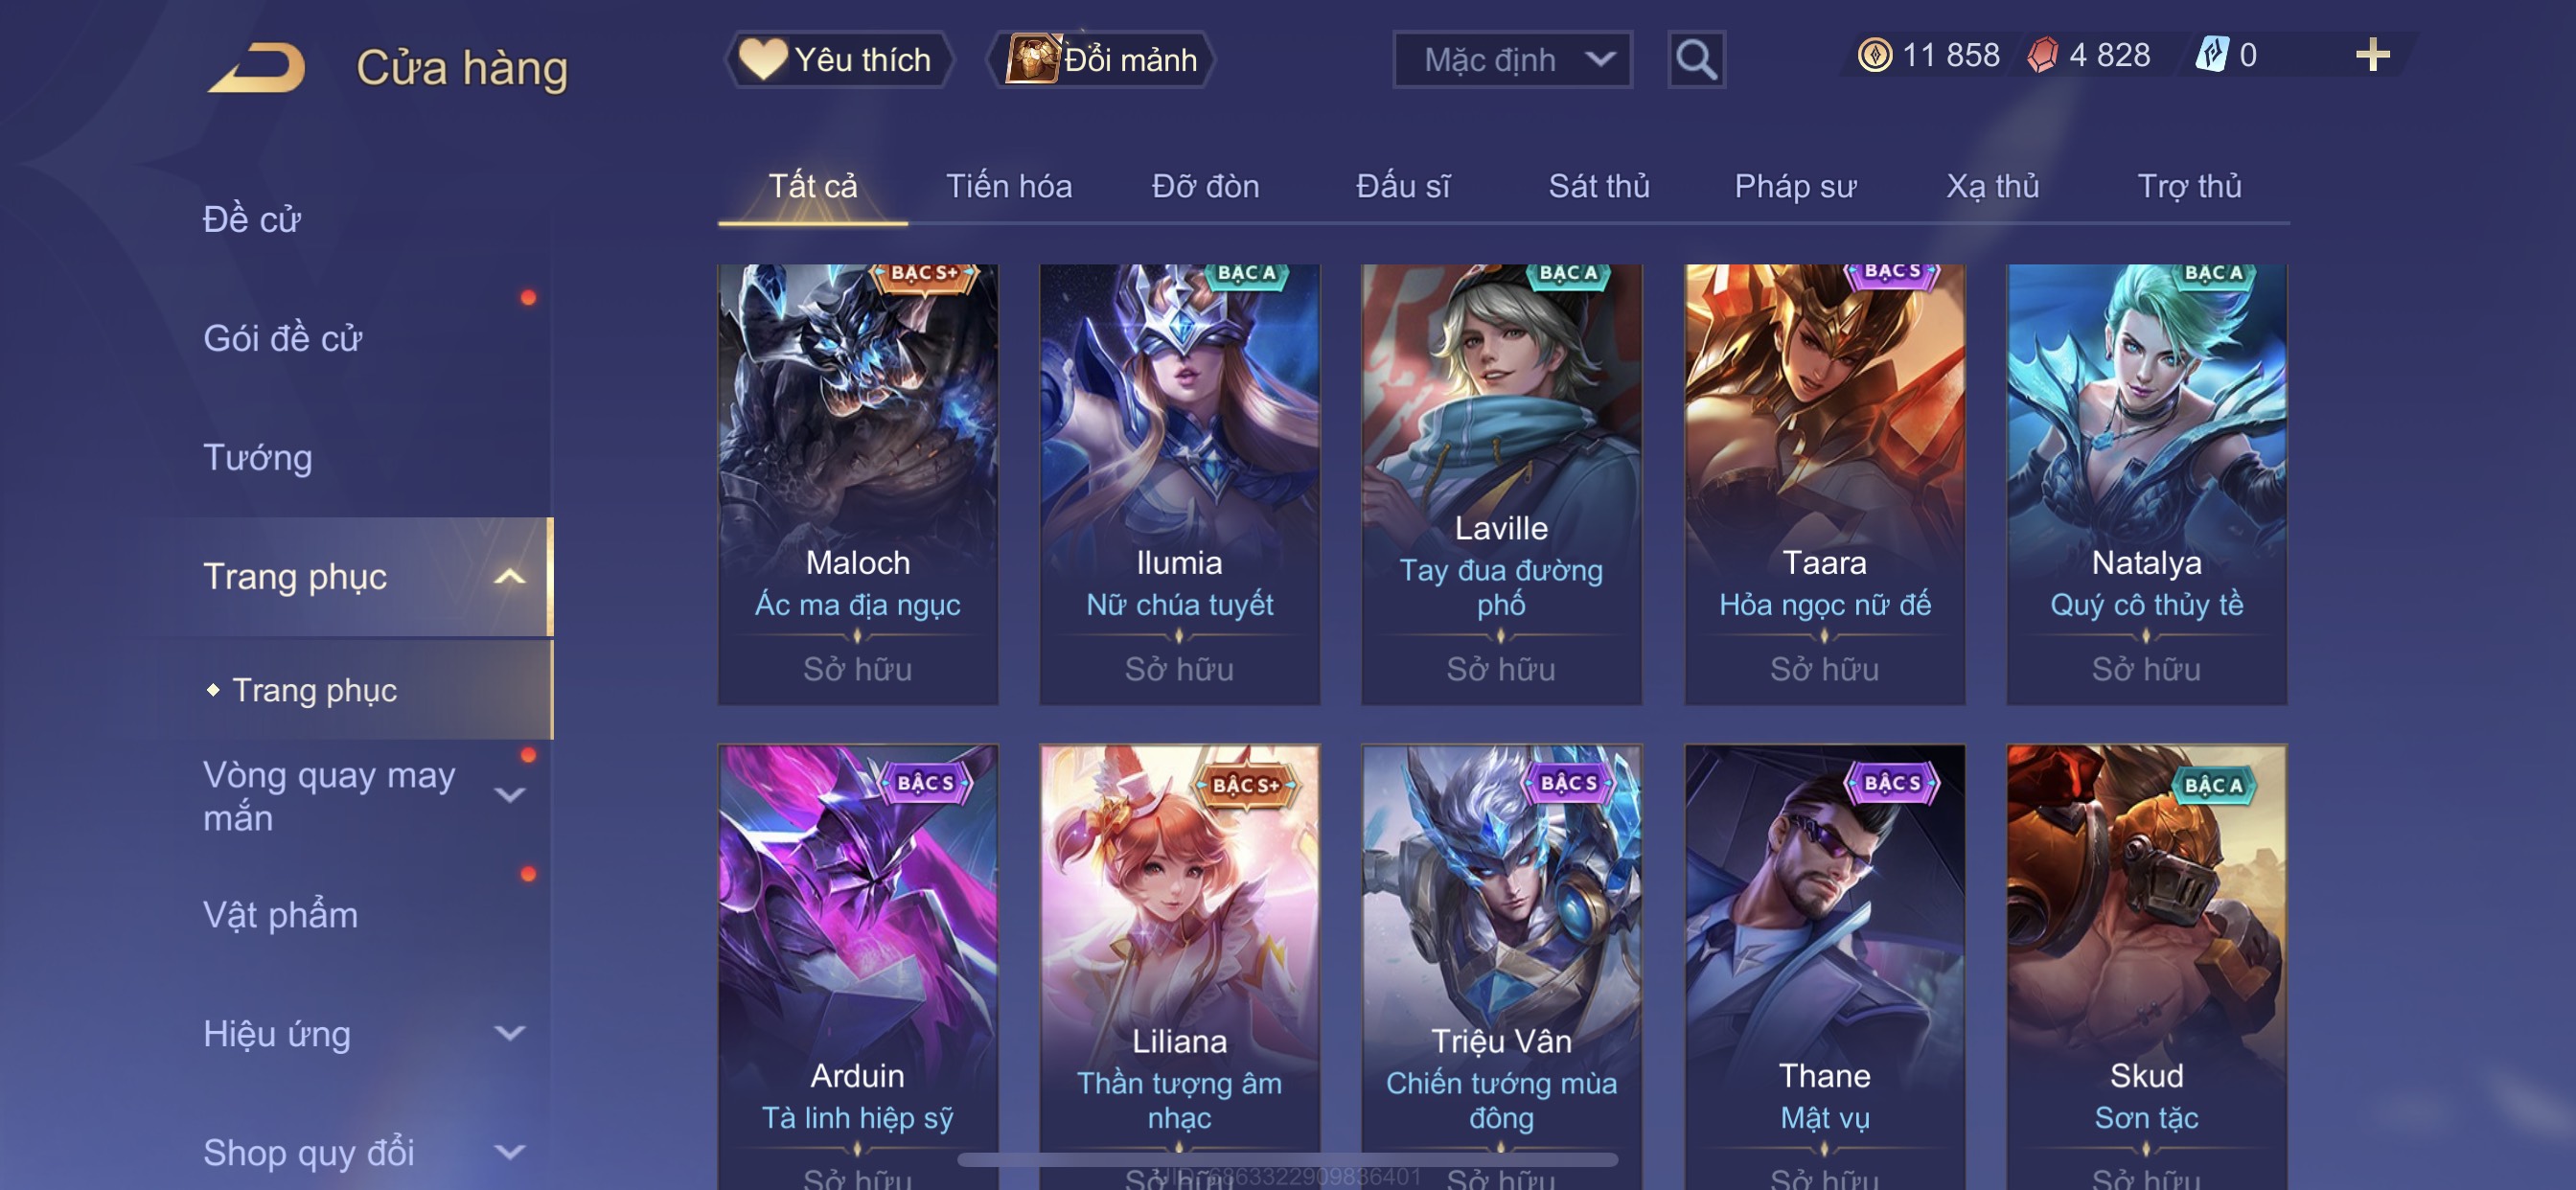The height and width of the screenshot is (1190, 2576).
Task: Switch to the Sát thủ tab
Action: click(1598, 187)
